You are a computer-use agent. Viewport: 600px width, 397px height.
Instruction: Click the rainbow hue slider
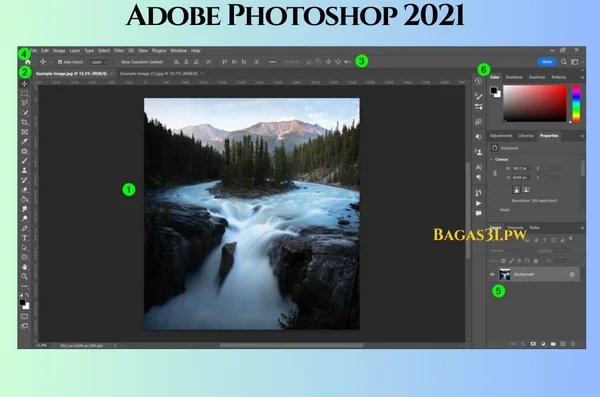click(576, 103)
